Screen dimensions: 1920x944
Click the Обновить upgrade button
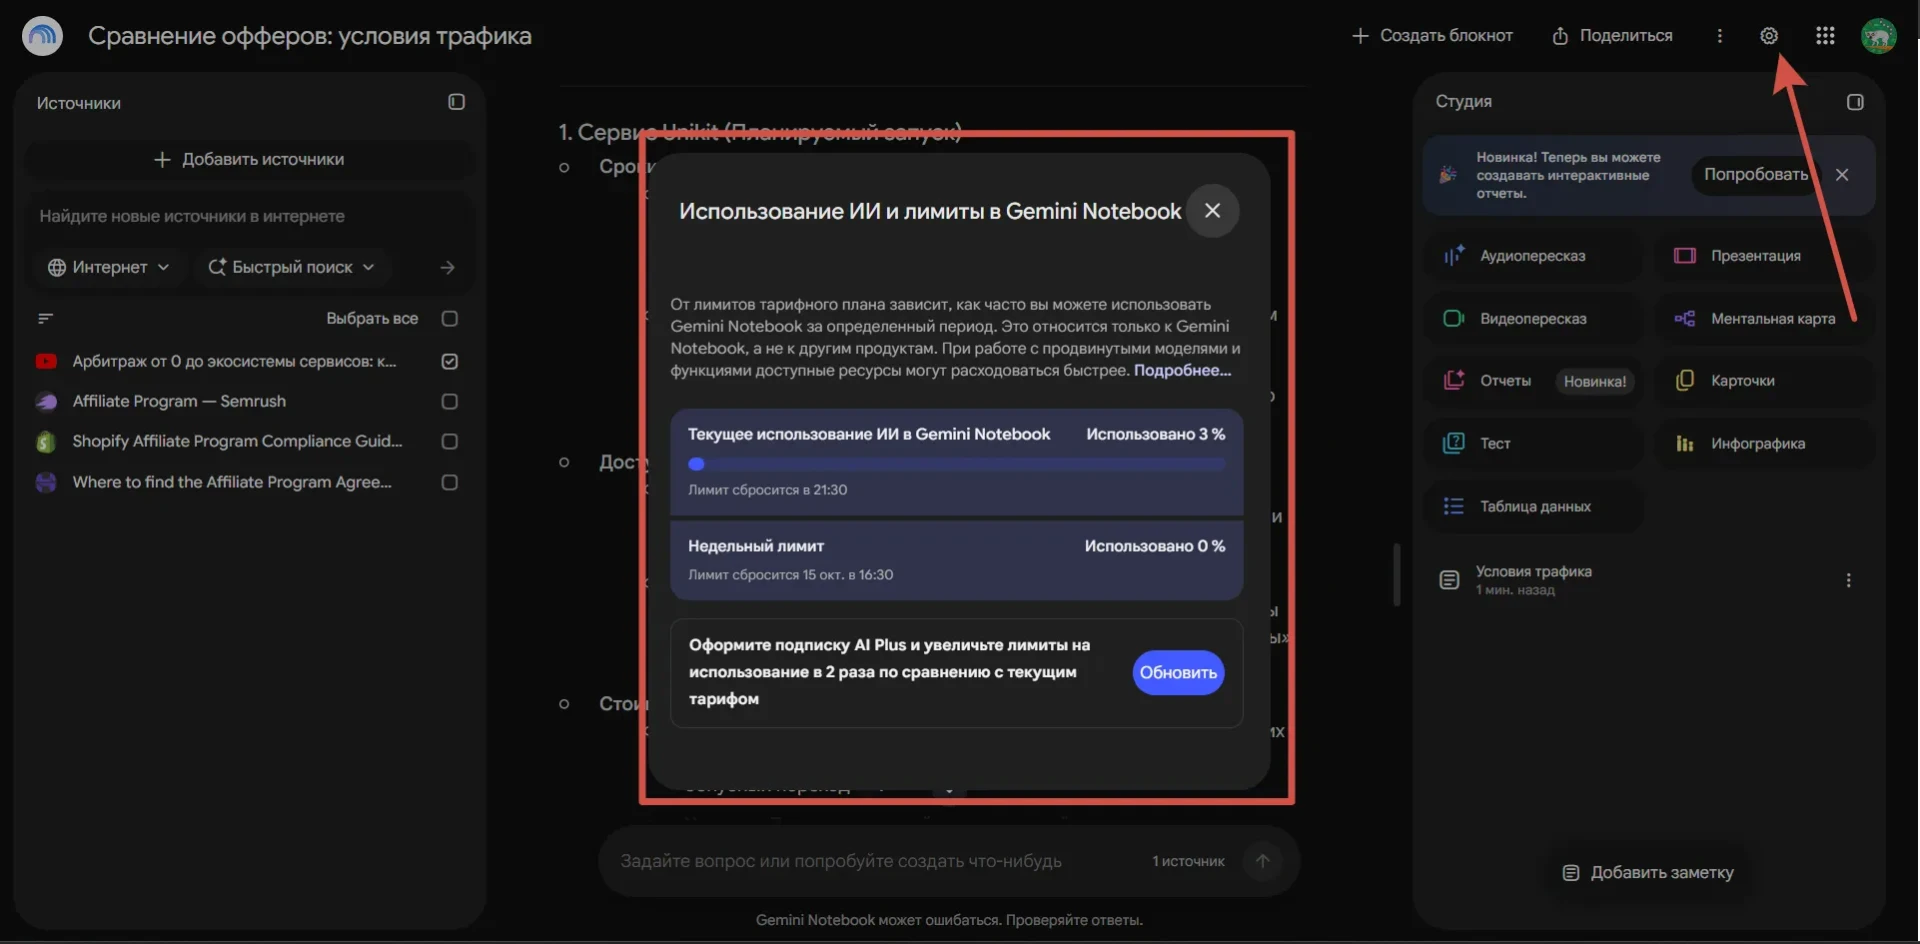point(1178,673)
